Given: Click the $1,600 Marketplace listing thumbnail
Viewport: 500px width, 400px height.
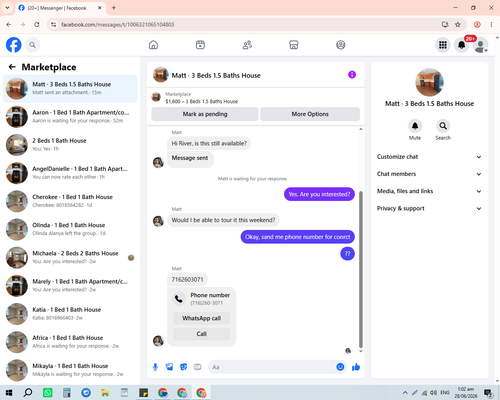Looking at the screenshot, I should (x=156, y=97).
